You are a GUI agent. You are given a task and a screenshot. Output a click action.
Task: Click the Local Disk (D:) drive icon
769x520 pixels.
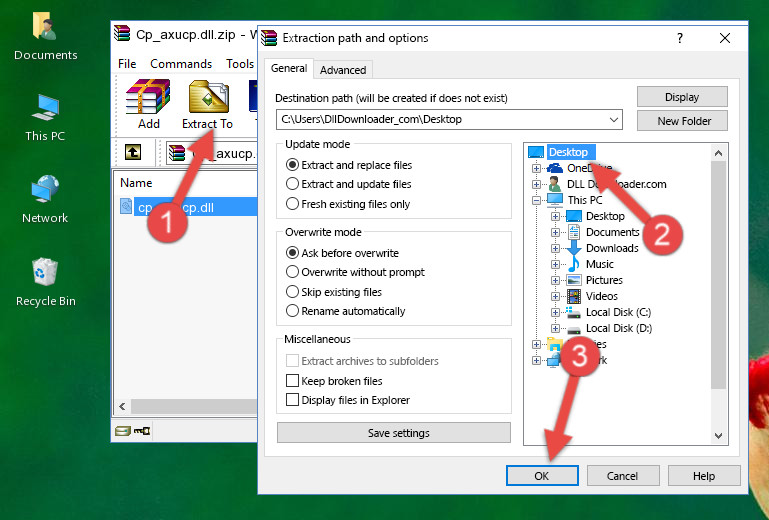(574, 329)
